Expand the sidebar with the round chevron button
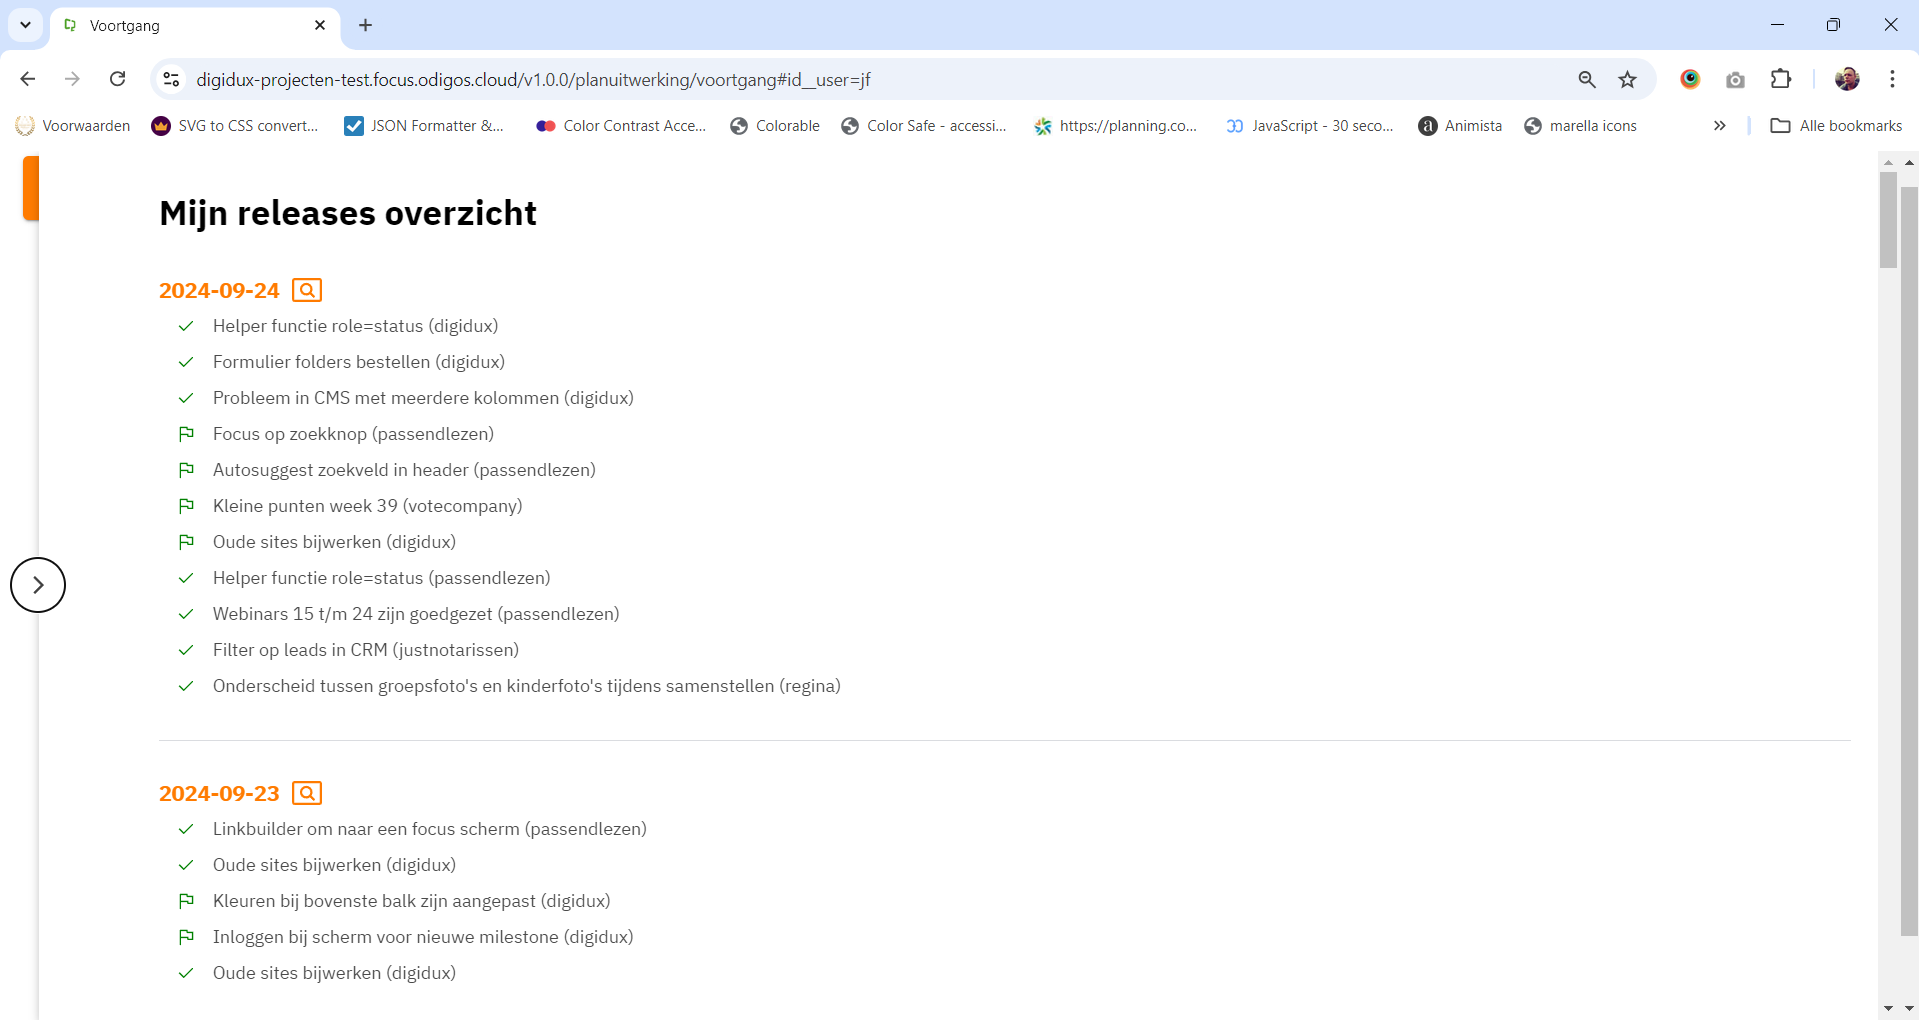 (38, 585)
